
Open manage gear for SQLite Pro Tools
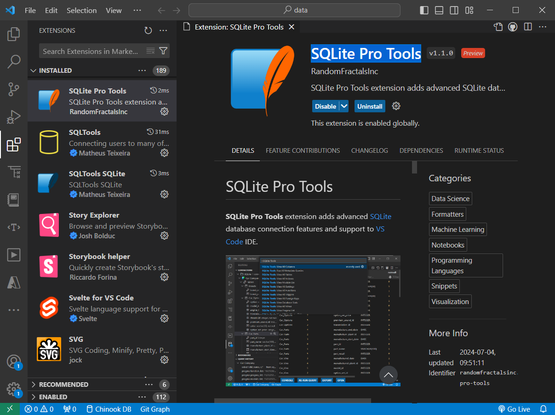tap(164, 112)
